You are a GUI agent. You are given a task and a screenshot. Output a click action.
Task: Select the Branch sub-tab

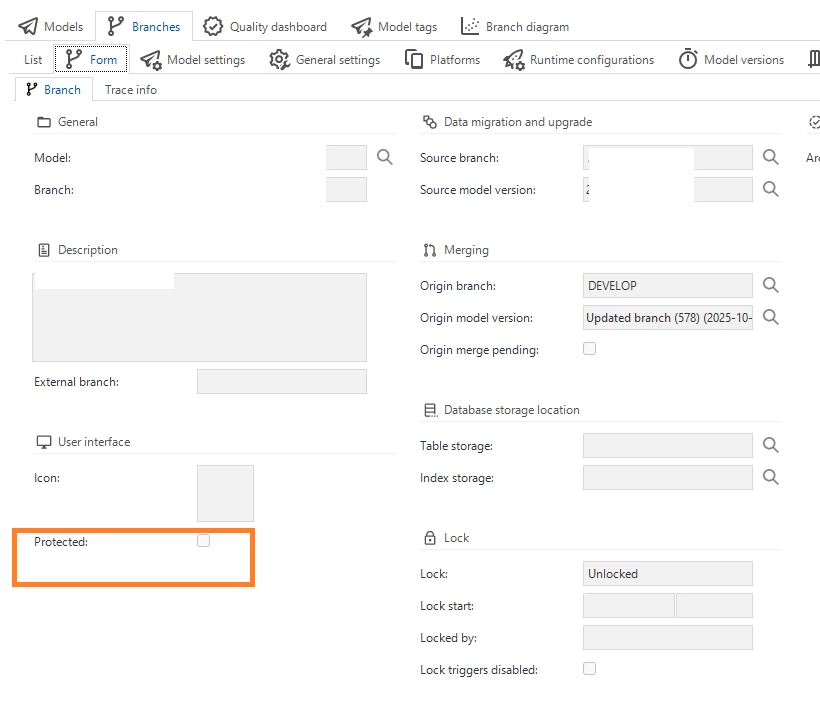click(x=54, y=89)
